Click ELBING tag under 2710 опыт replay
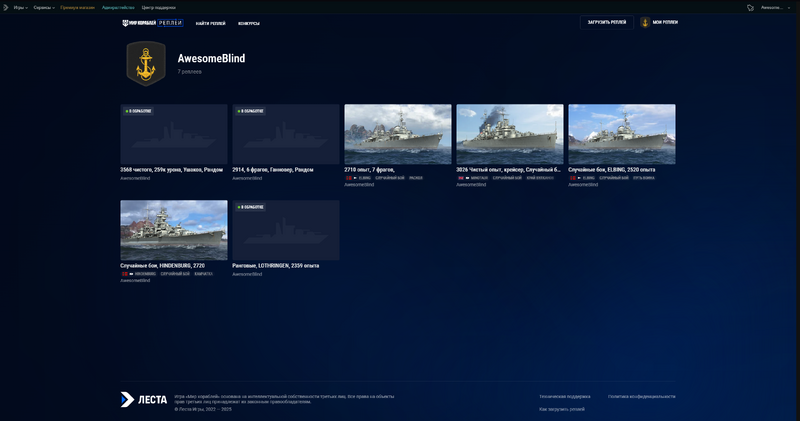This screenshot has width=800, height=421. coord(364,178)
